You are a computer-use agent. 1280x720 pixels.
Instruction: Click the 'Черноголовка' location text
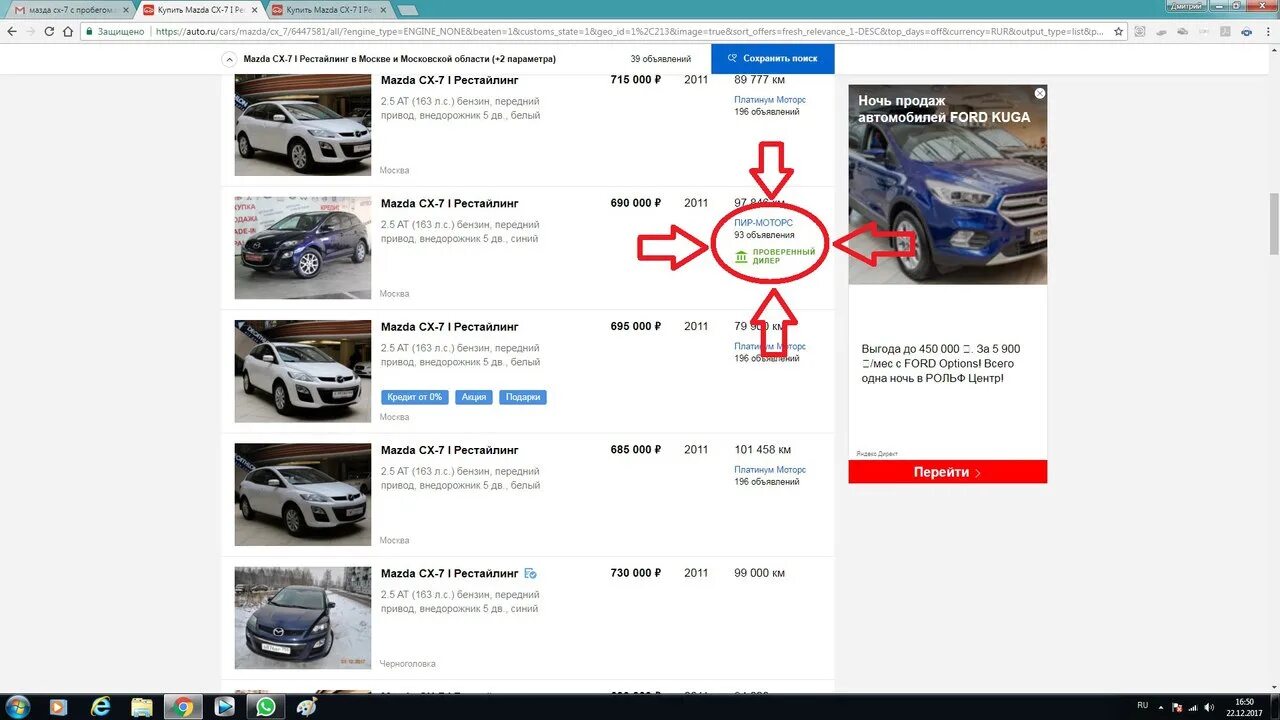pos(408,664)
